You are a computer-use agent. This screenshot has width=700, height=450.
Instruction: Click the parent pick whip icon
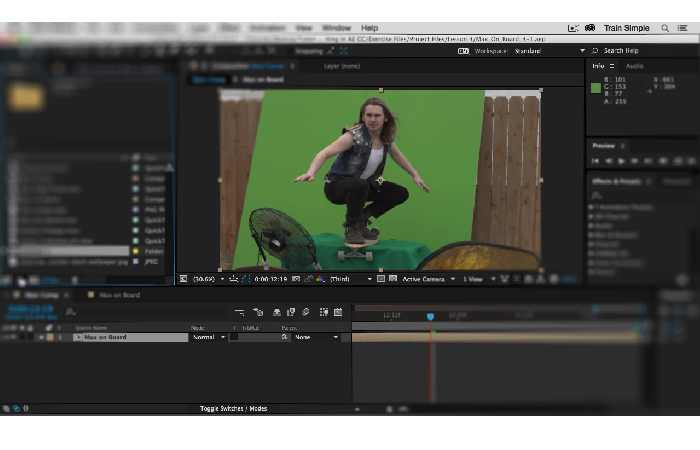tap(284, 338)
